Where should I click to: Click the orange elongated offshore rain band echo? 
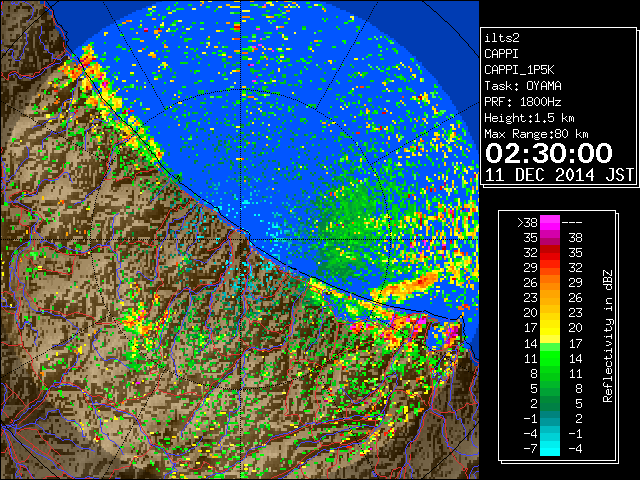click(404, 287)
